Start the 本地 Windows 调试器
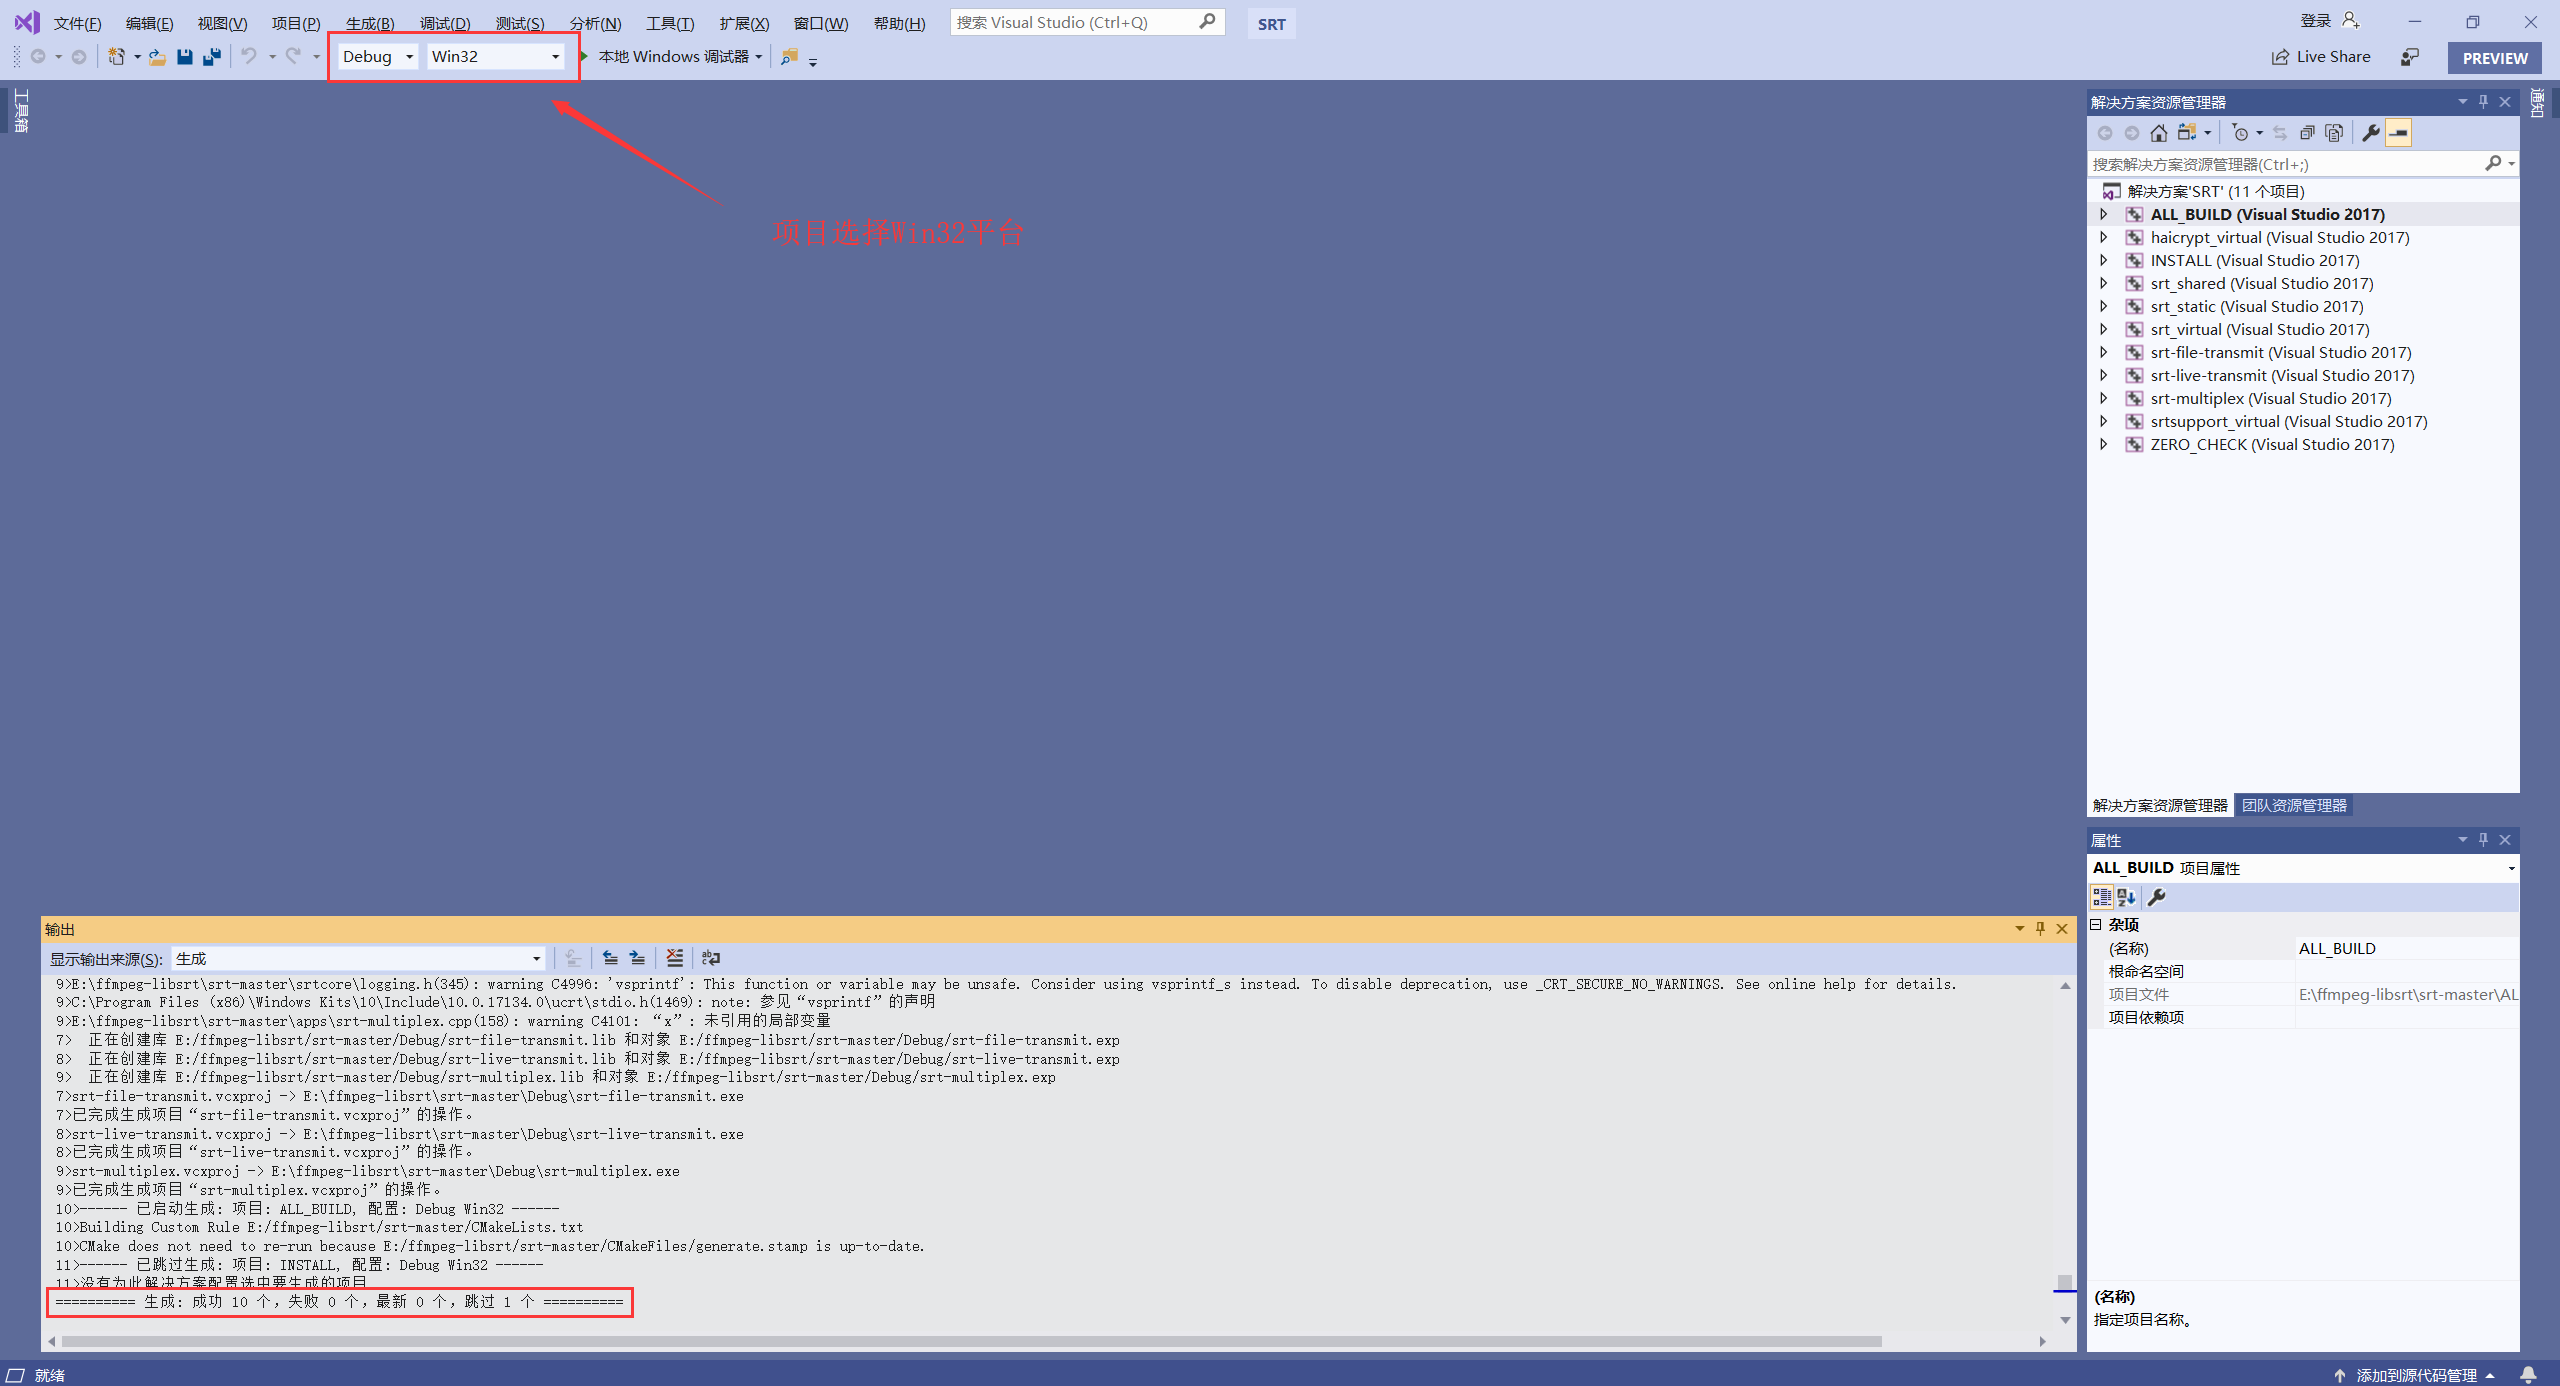The image size is (2560, 1386). coord(672,56)
